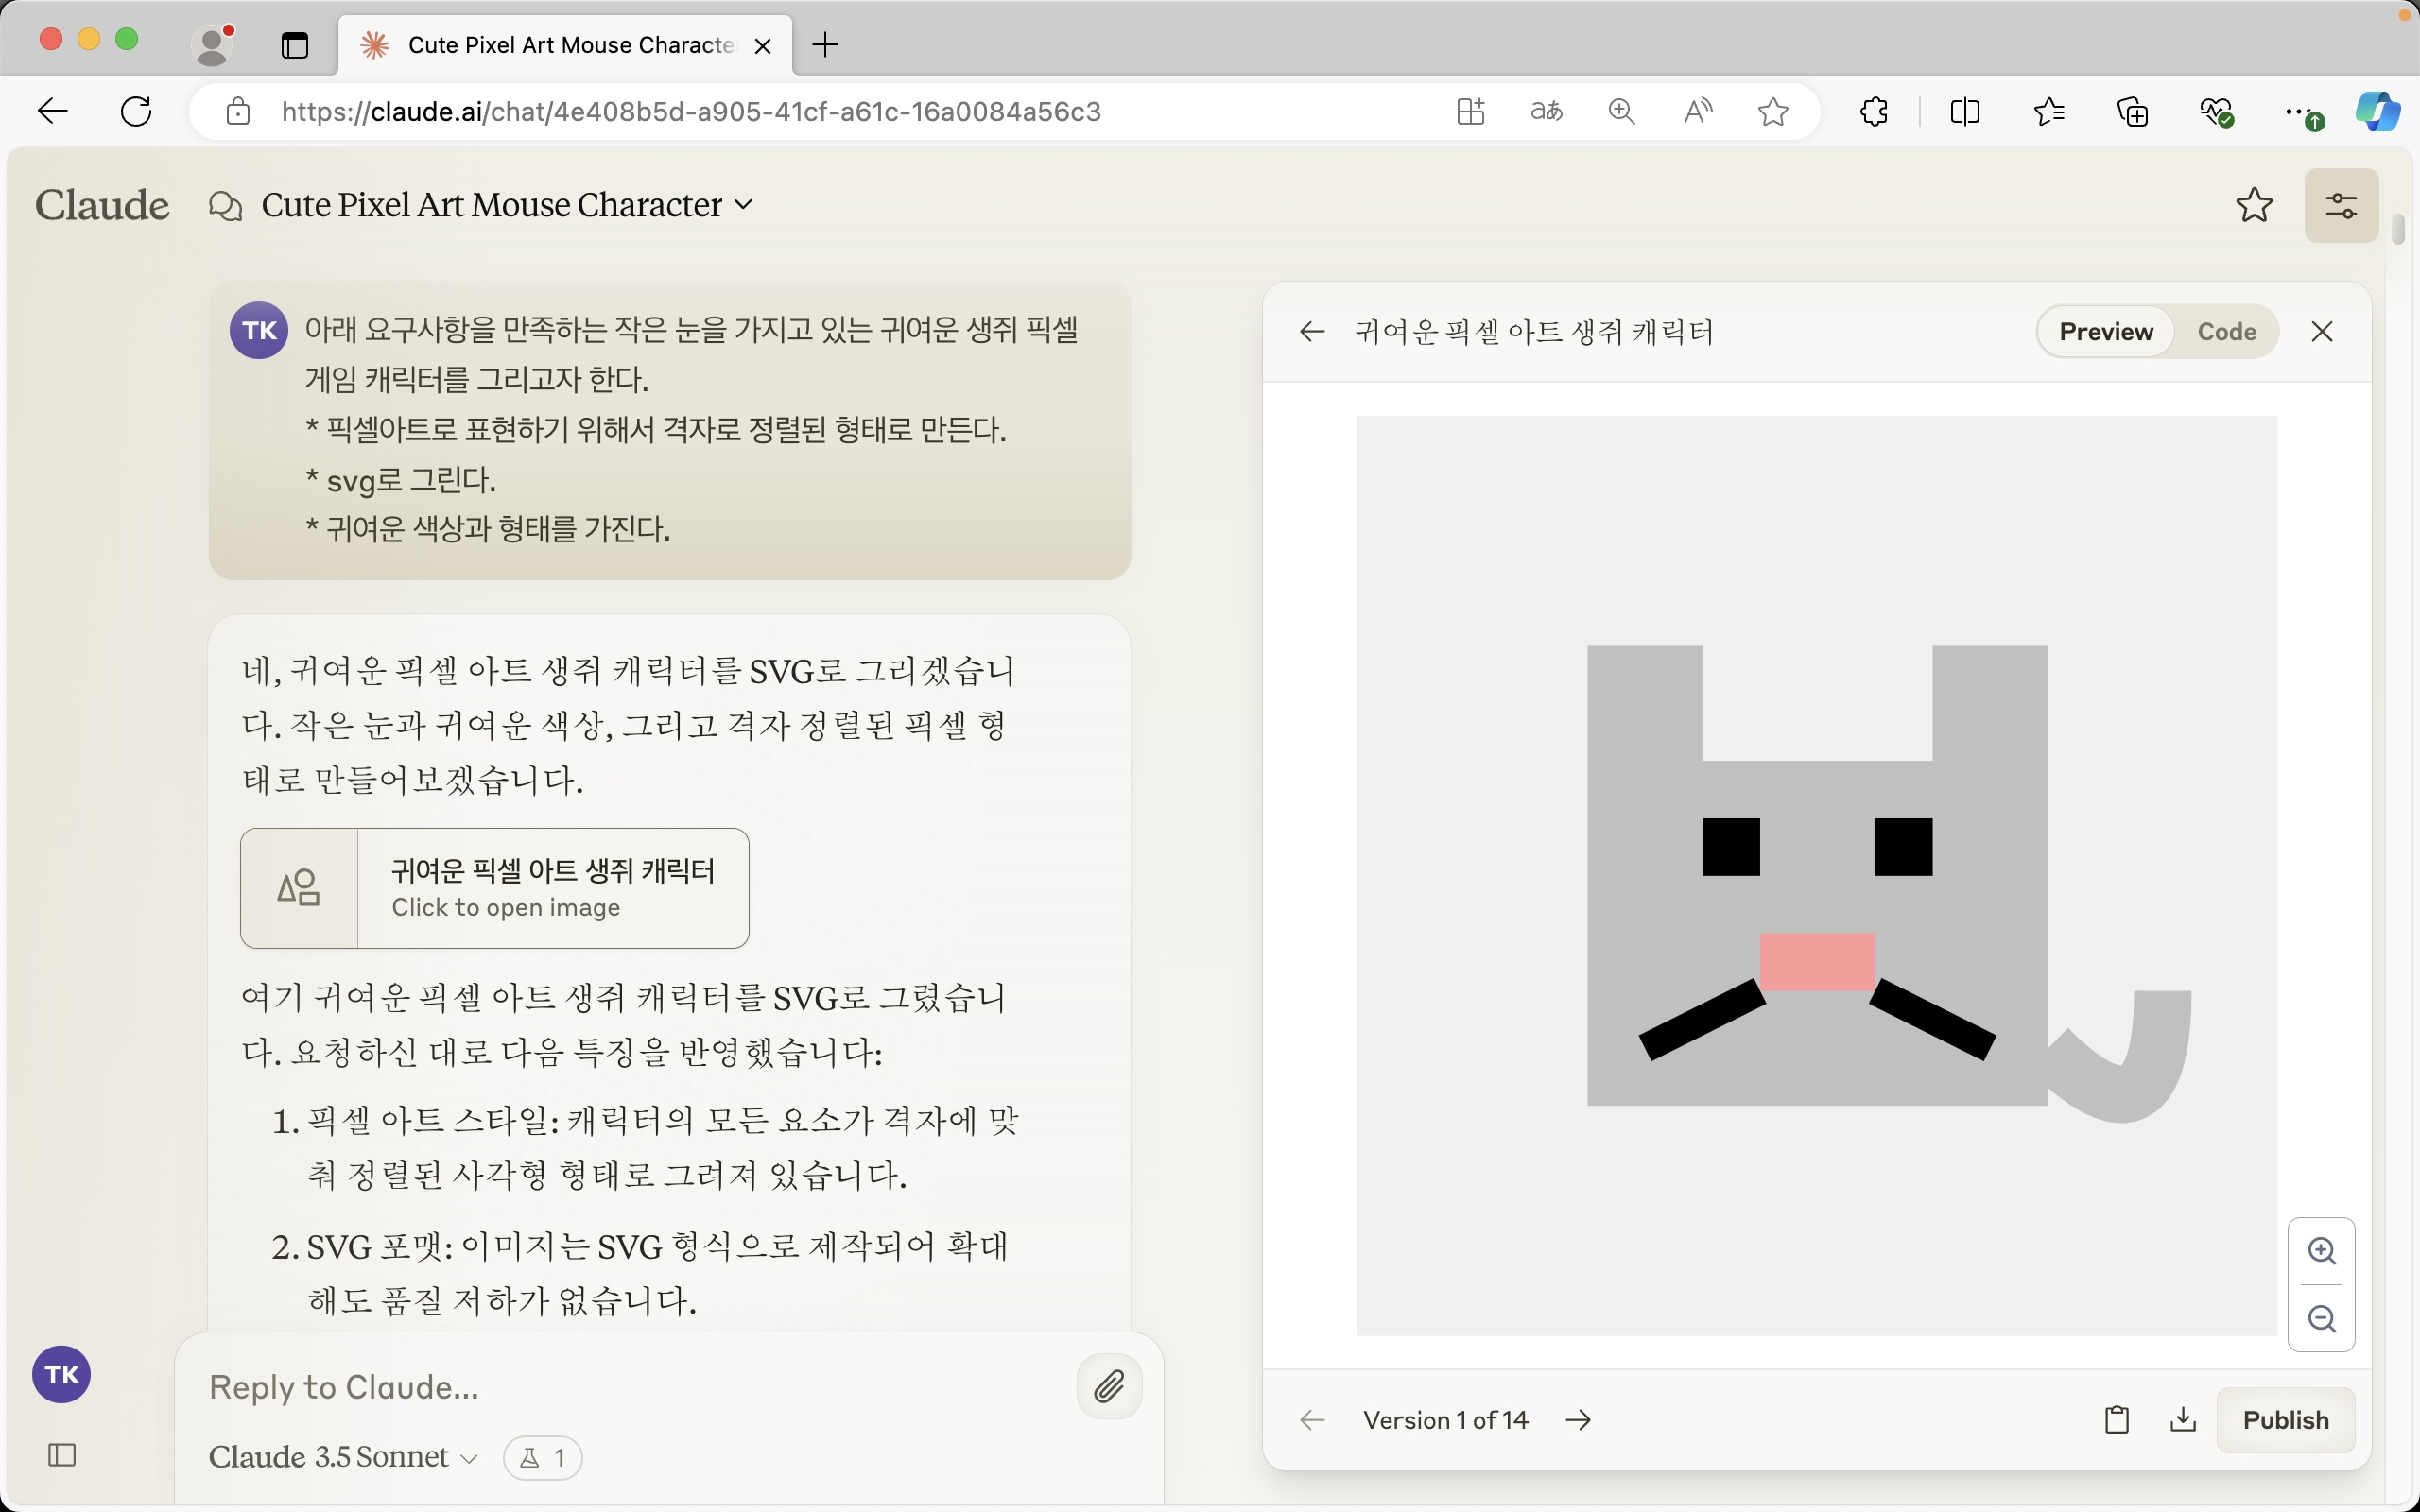This screenshot has height=1512, width=2420.
Task: Open the tab actions menu icon
Action: click(x=295, y=45)
